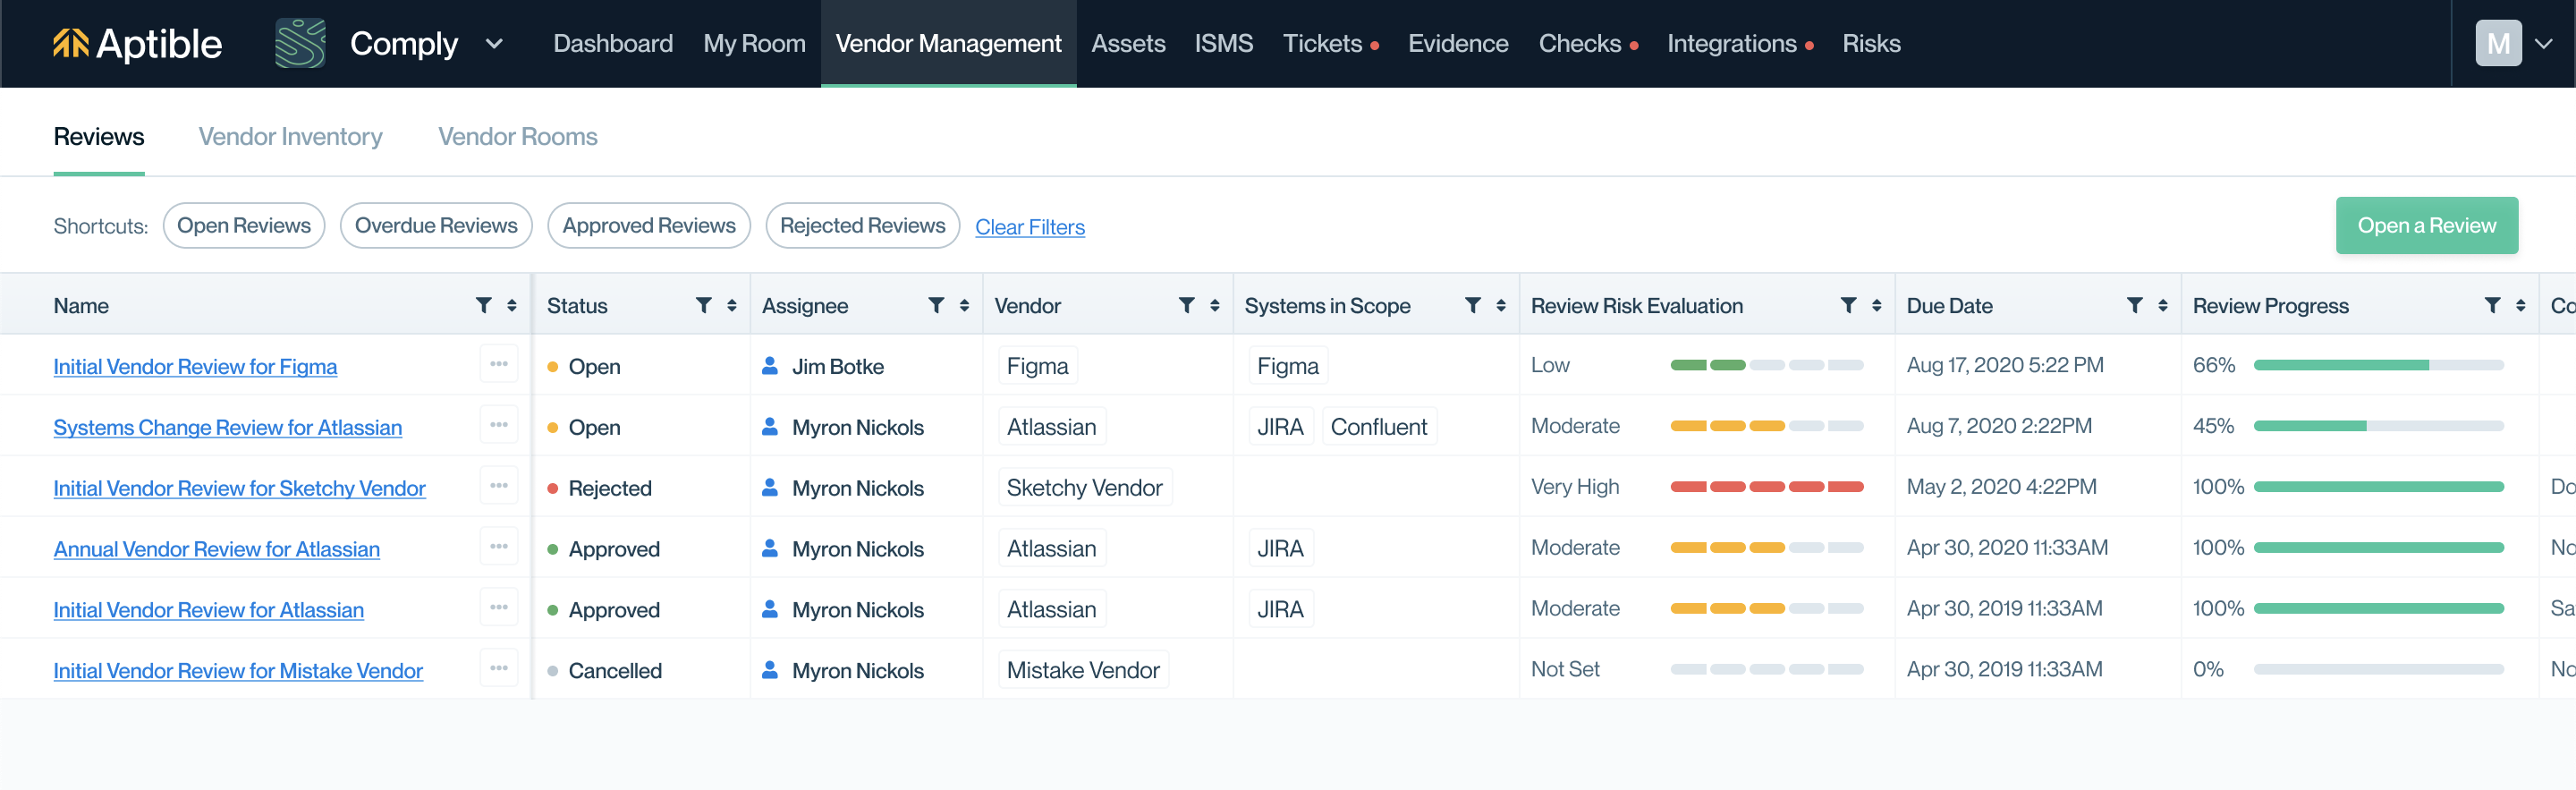Open the more options menu for the Systems Change Review row

click(499, 425)
